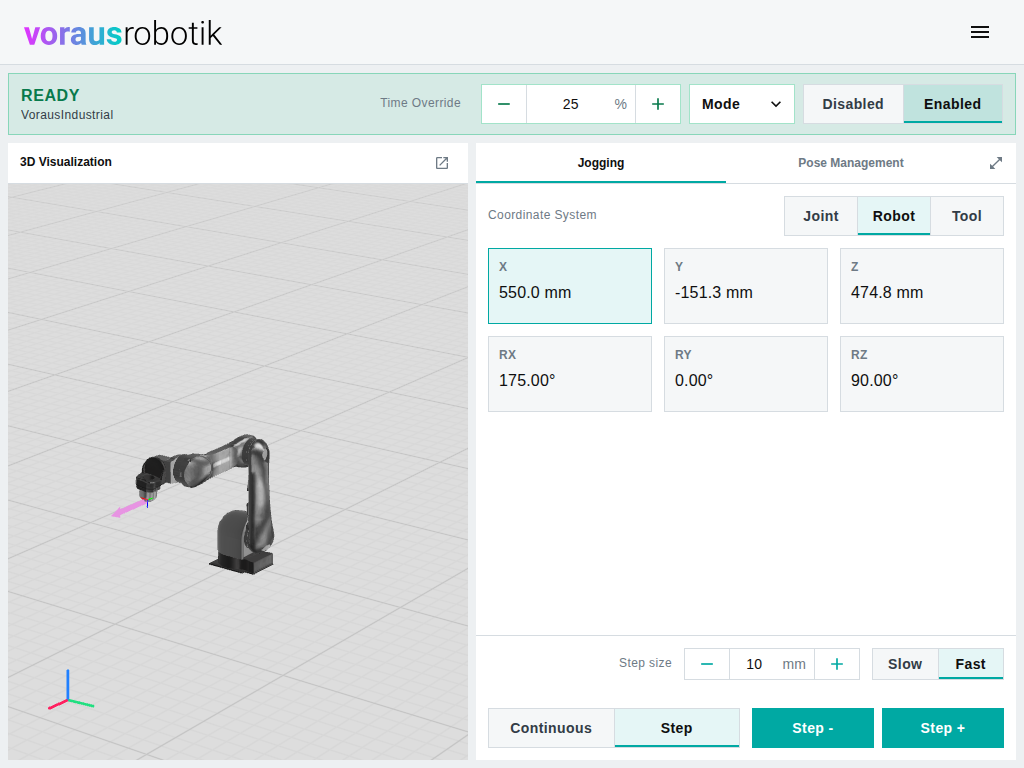The width and height of the screenshot is (1024, 768).
Task: Select the Z axis card
Action: pos(921,286)
